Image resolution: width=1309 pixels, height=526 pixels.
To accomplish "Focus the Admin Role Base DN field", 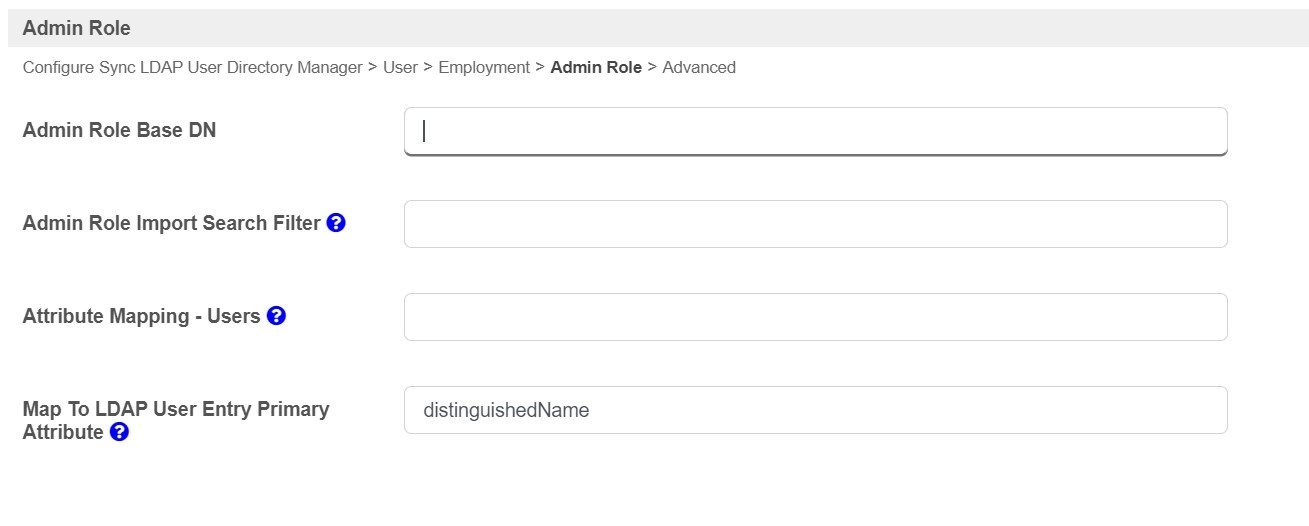I will point(815,131).
